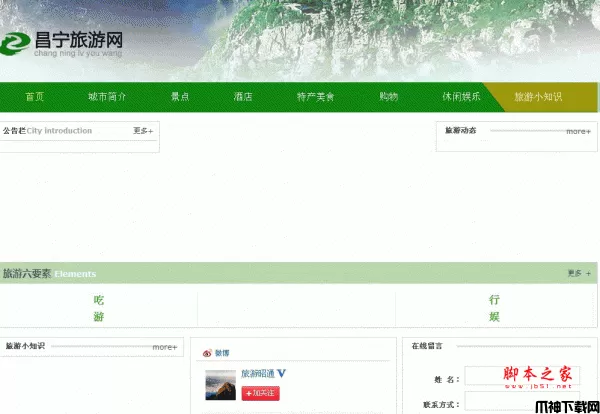
Task: Click more+ in the lower 旅游小知识 panel
Action: pos(165,347)
